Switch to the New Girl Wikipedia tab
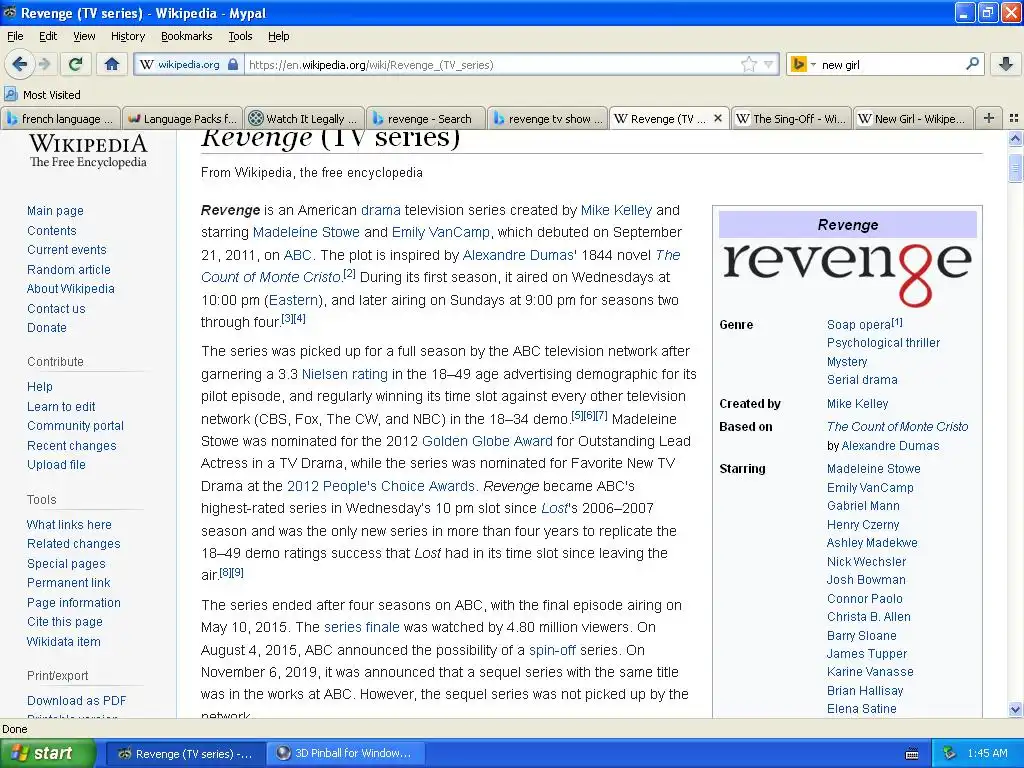 point(912,119)
